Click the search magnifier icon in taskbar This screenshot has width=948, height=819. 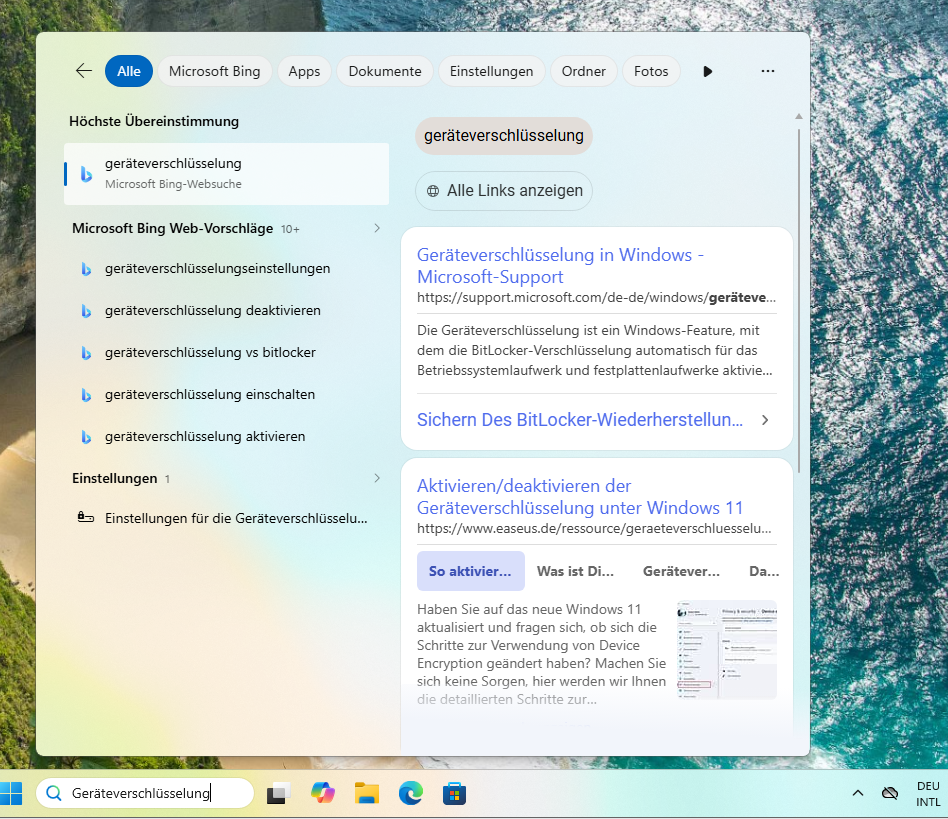(54, 793)
